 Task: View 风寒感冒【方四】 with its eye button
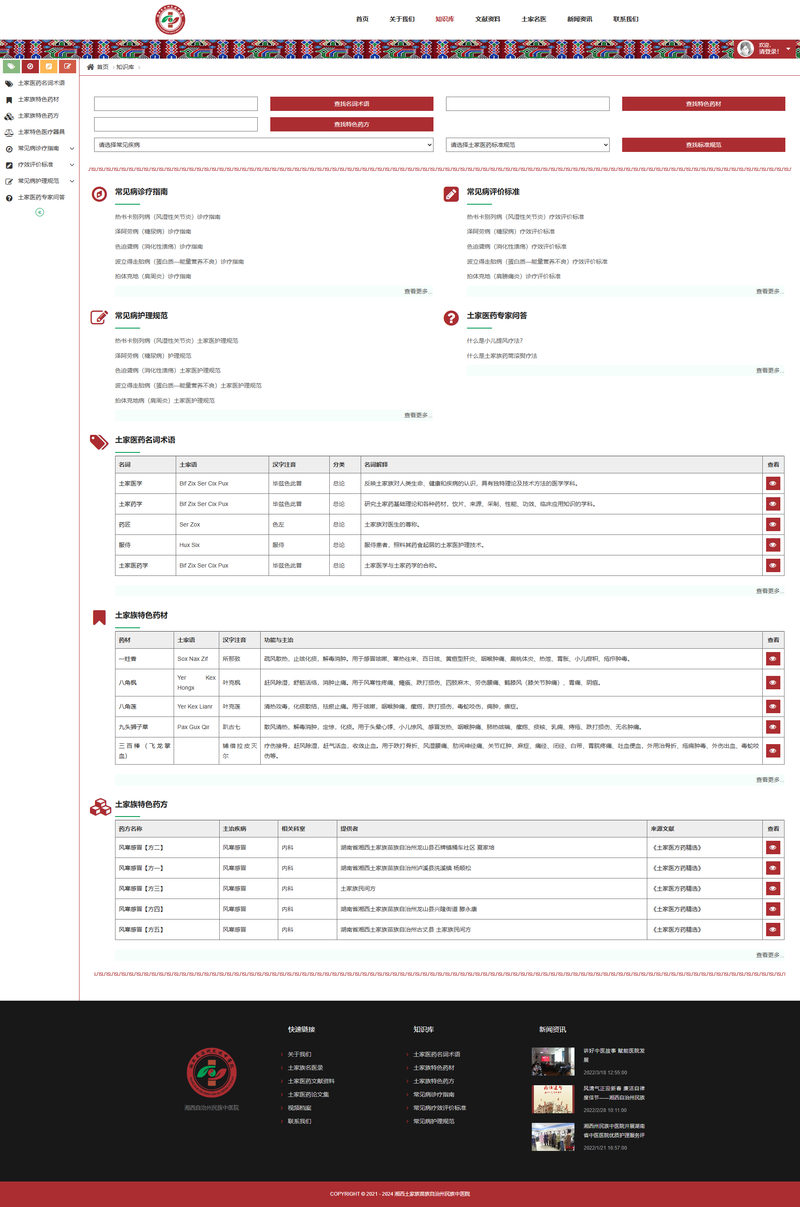tap(772, 909)
